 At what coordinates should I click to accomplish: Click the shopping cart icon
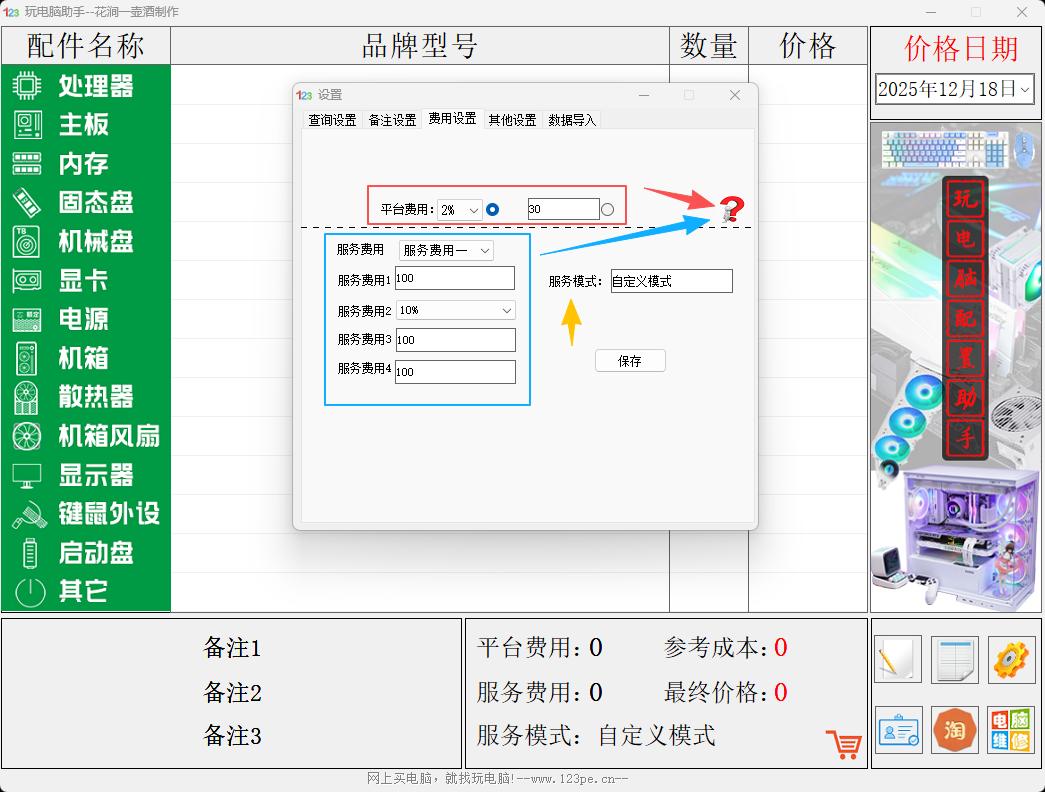click(843, 744)
